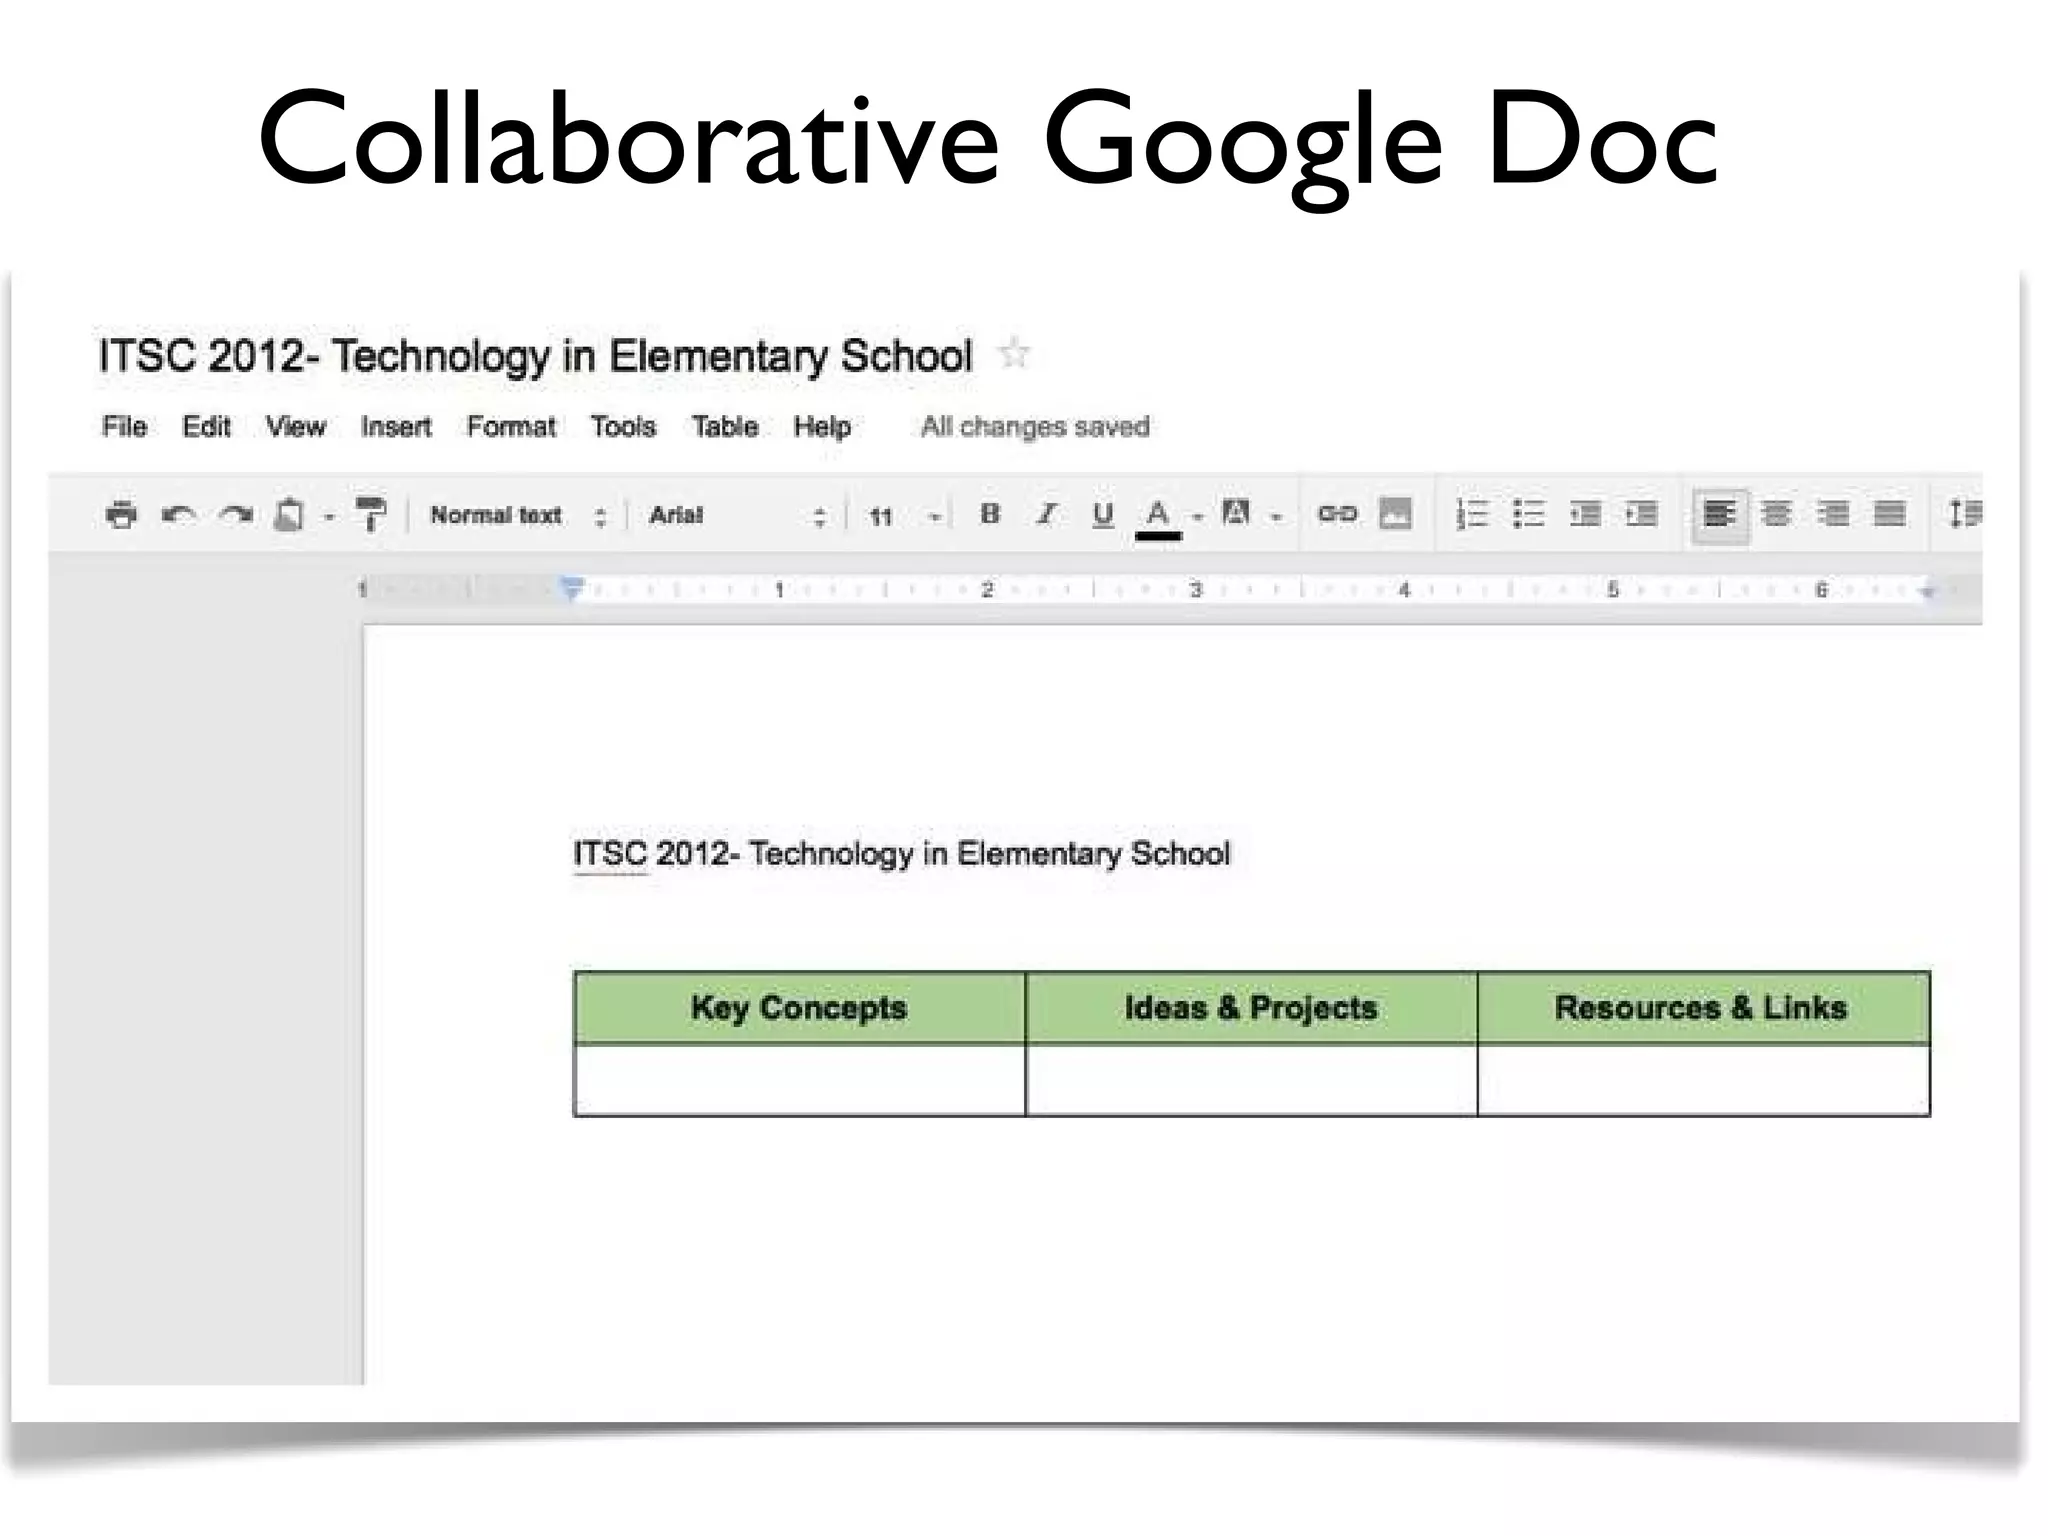Screen dimensions: 2048x1536
Task: Click the Print icon in the toolbar
Action: (x=121, y=515)
